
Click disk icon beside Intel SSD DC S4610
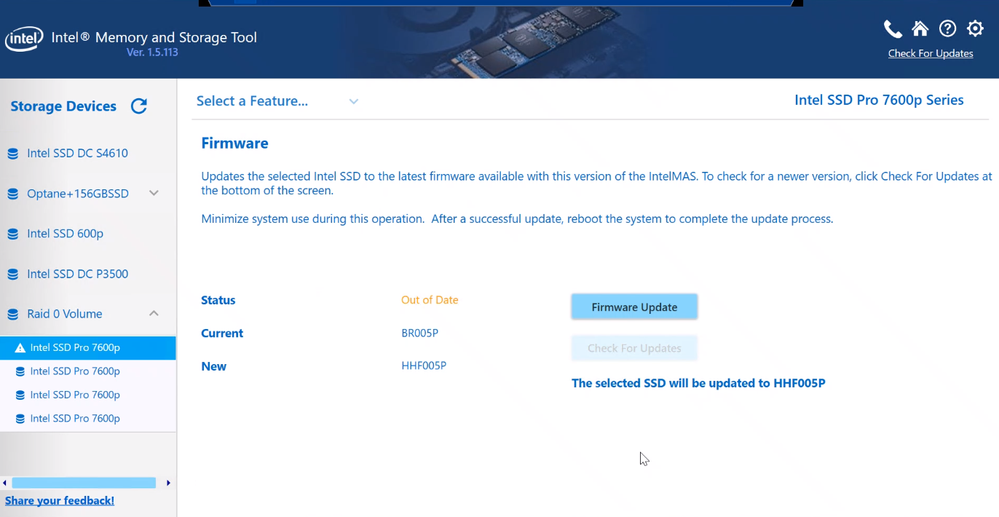tap(13, 154)
